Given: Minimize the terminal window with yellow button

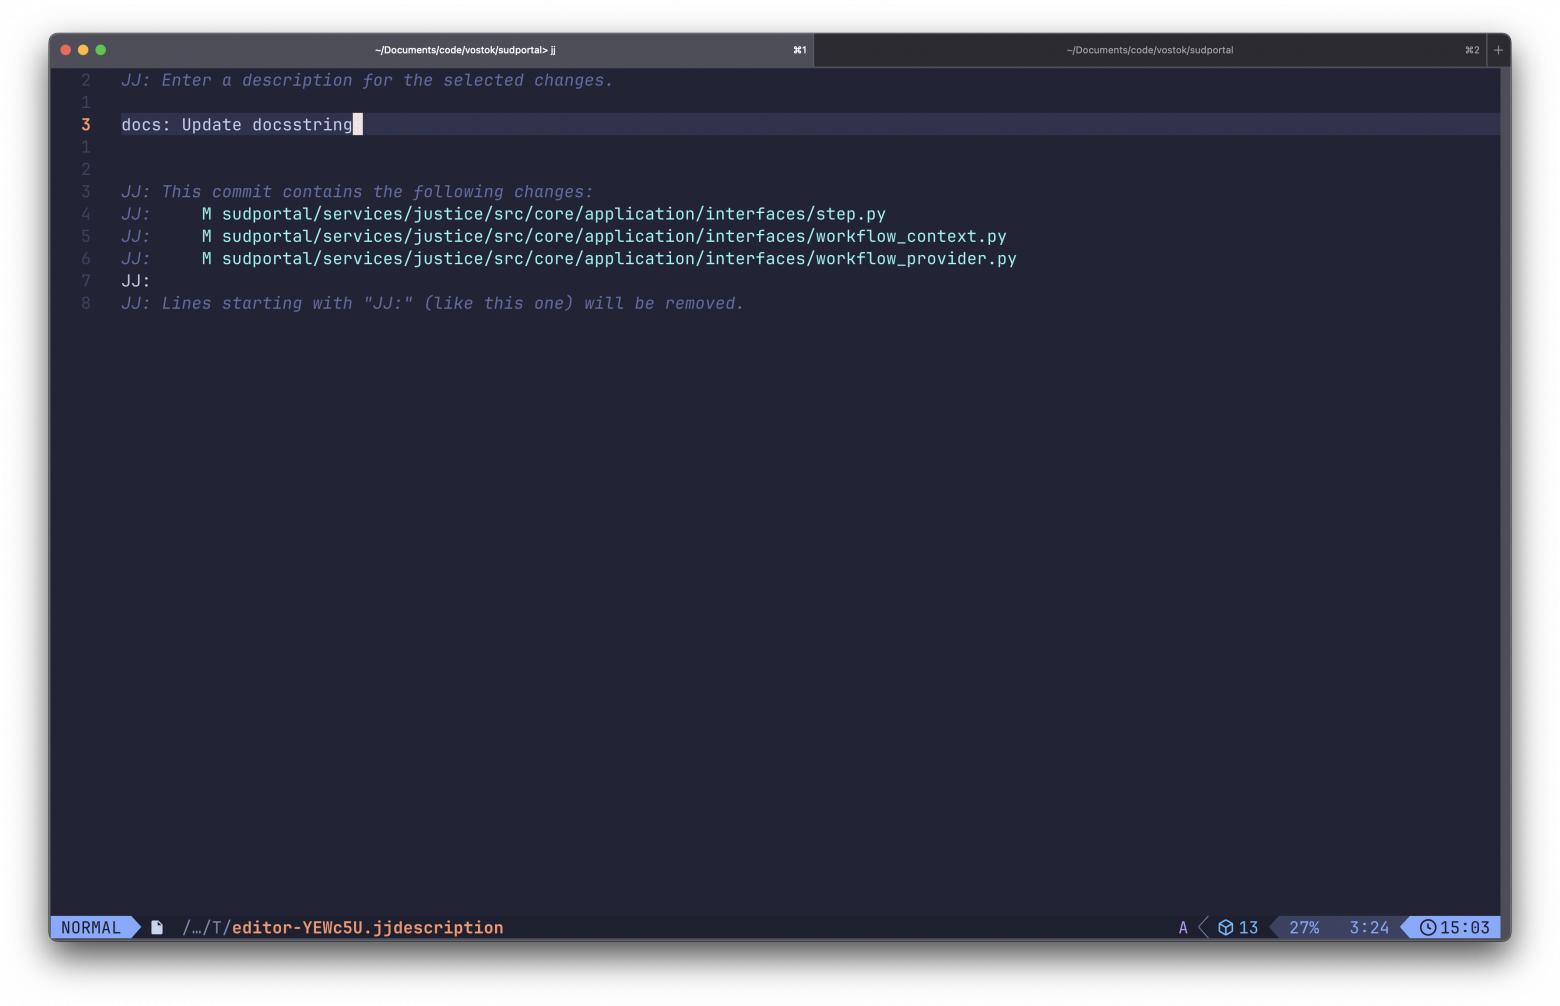Looking at the screenshot, I should 83,50.
